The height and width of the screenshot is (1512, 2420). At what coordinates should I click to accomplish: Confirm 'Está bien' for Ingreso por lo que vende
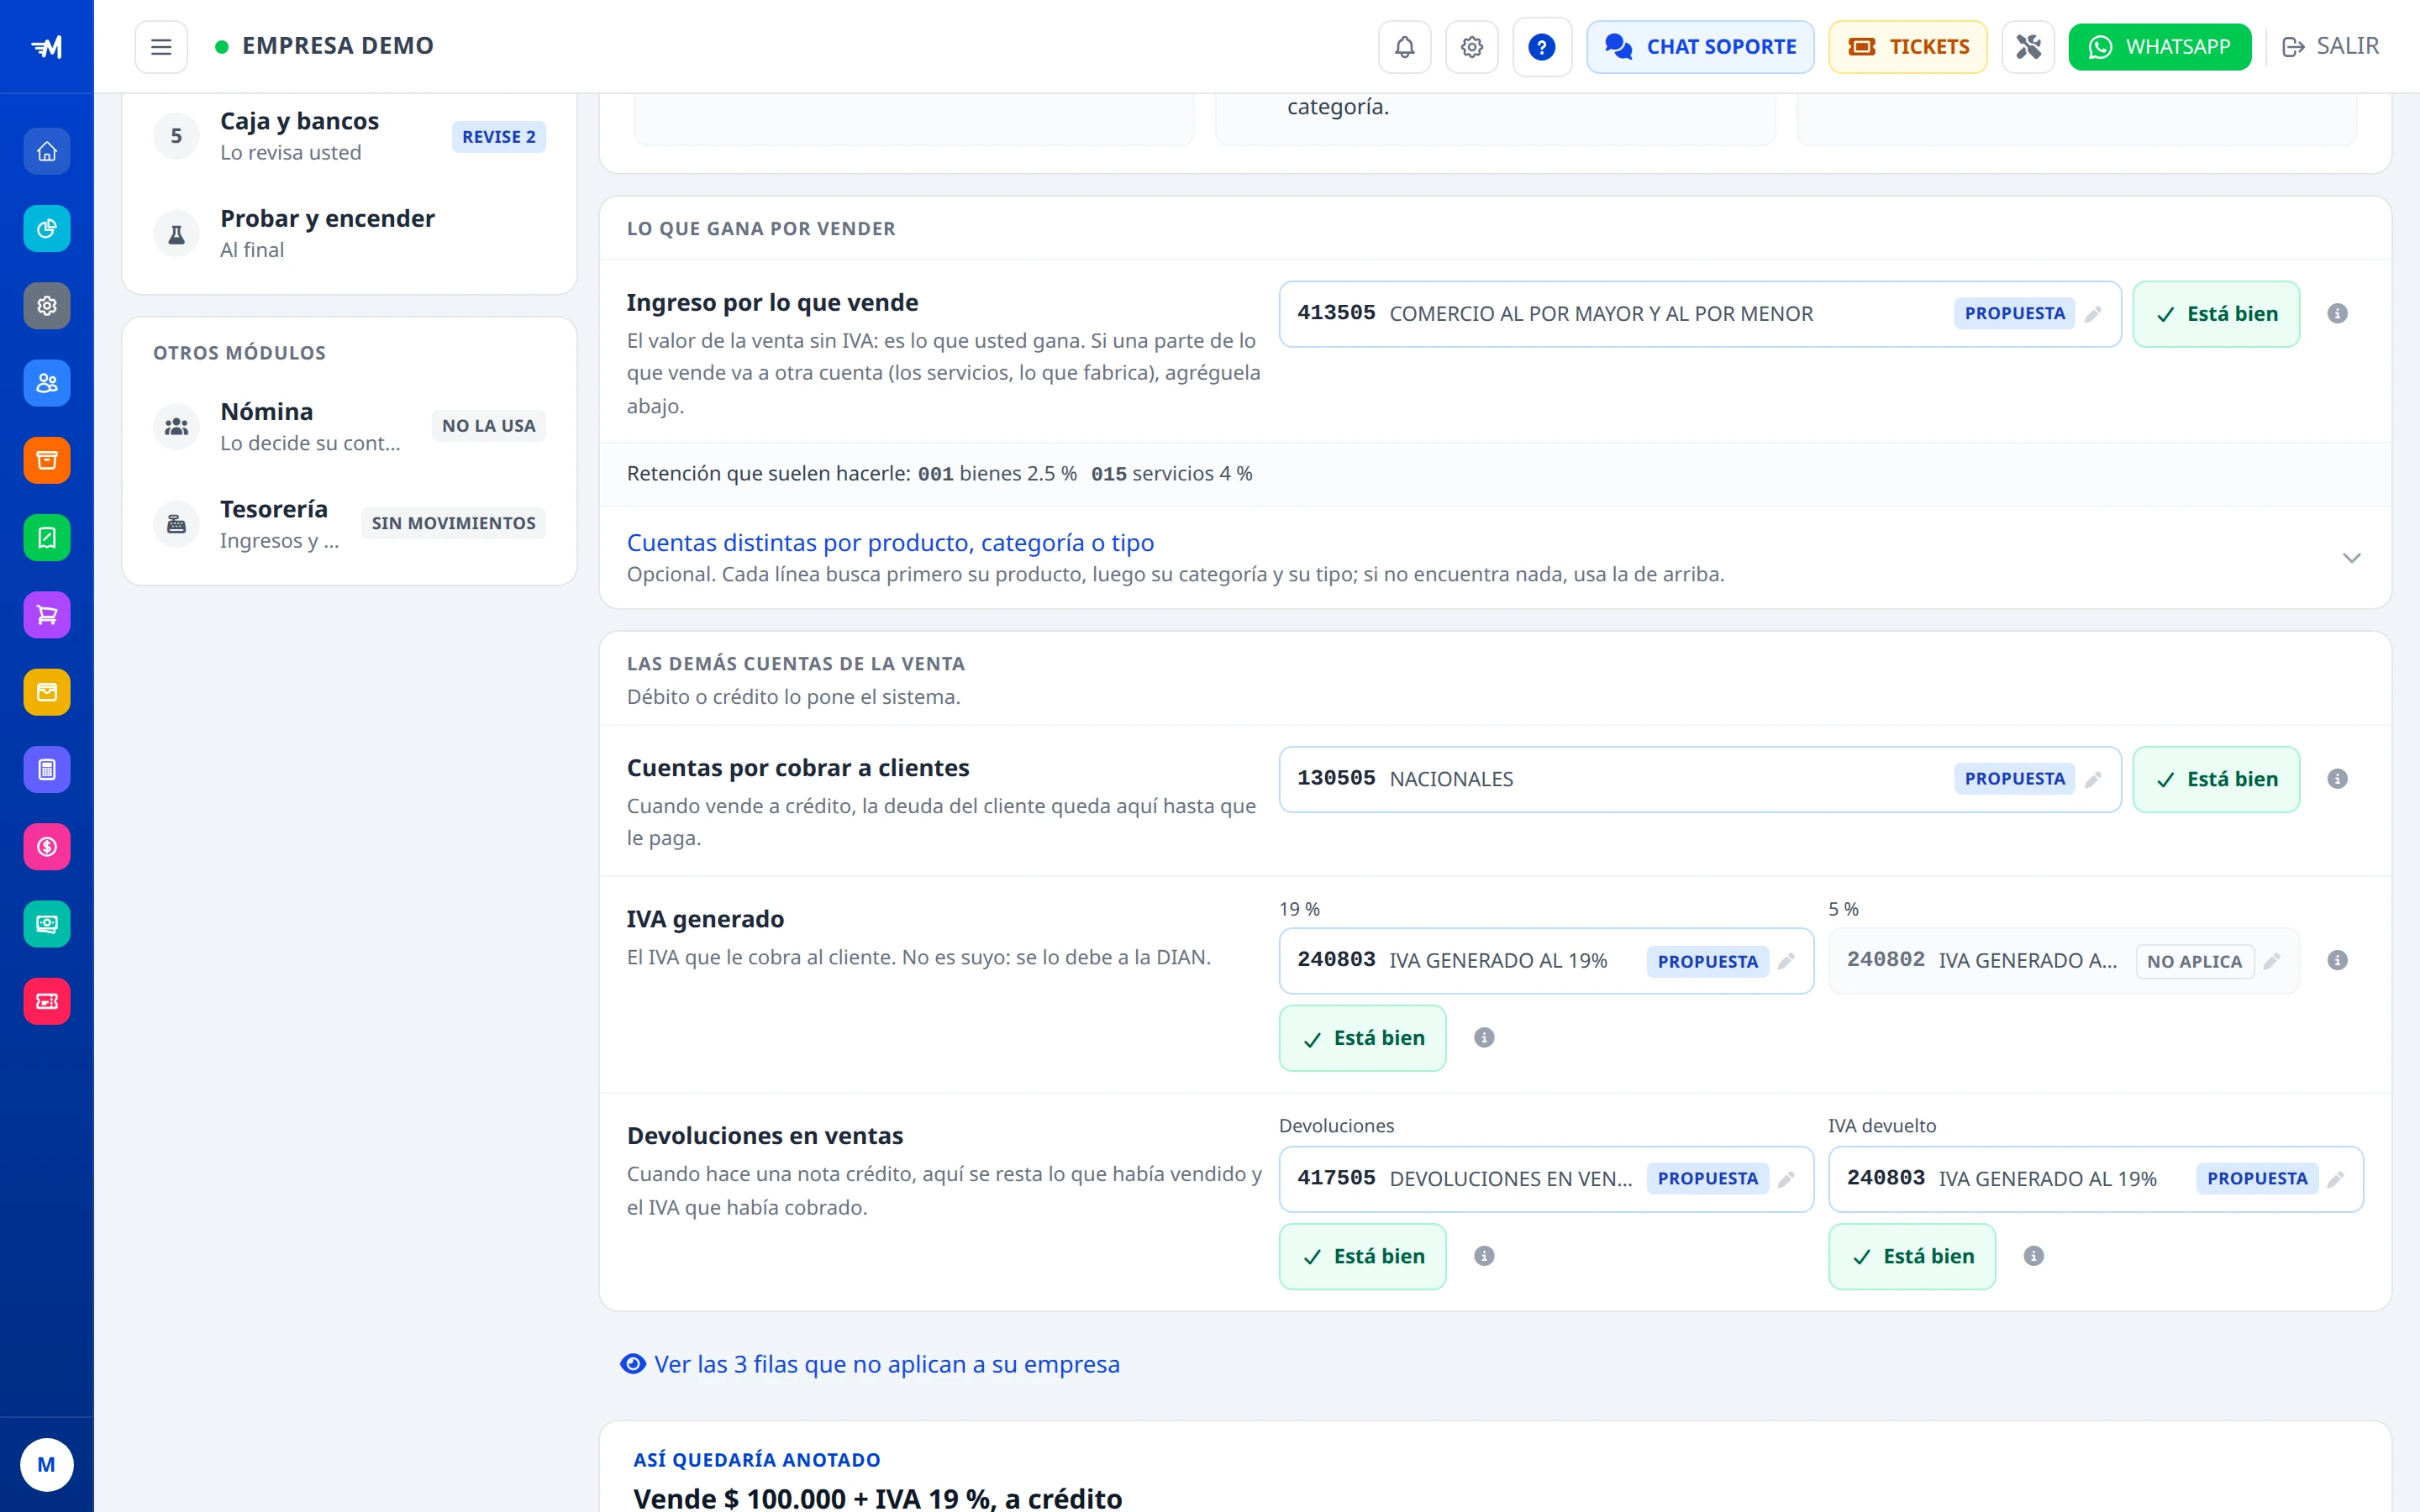(x=2216, y=314)
